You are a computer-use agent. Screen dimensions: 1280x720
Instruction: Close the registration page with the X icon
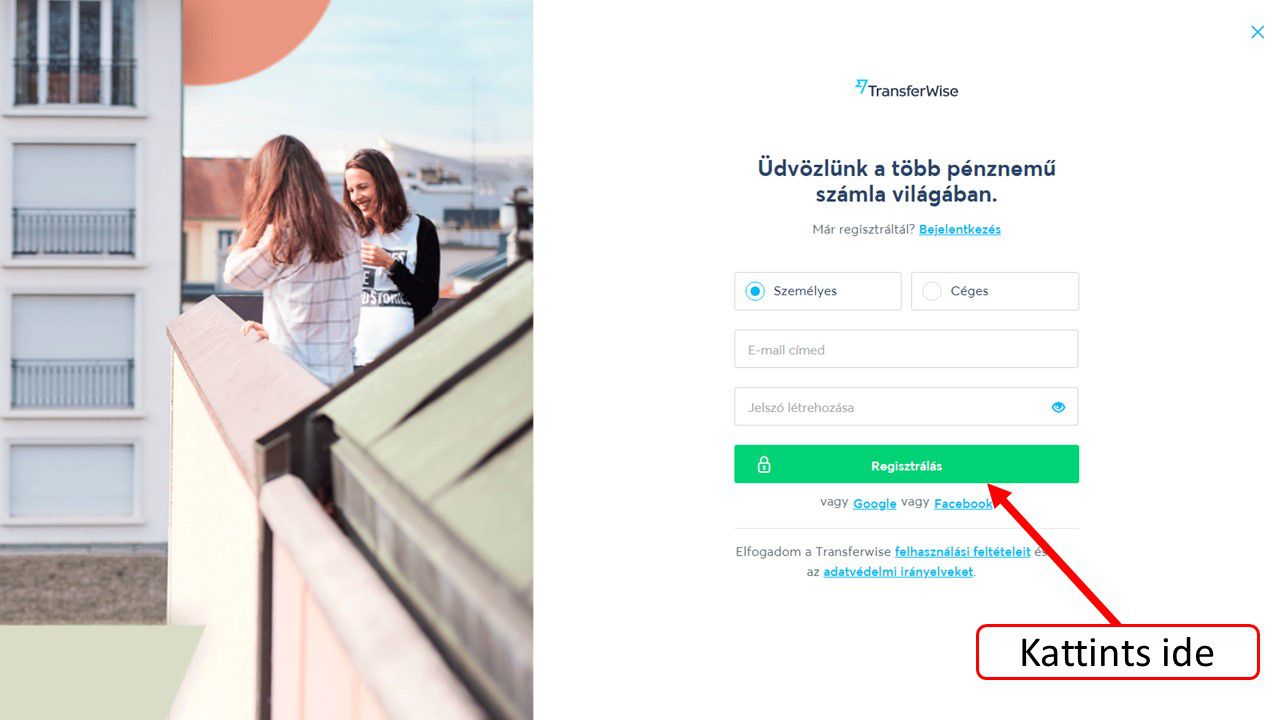1257,32
